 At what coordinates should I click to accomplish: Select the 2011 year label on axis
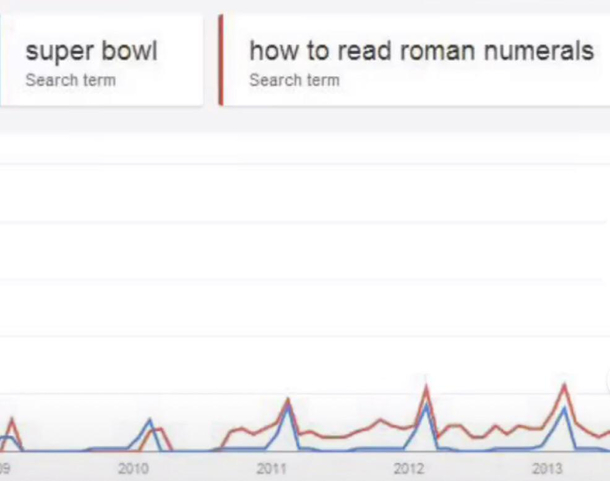(x=272, y=469)
